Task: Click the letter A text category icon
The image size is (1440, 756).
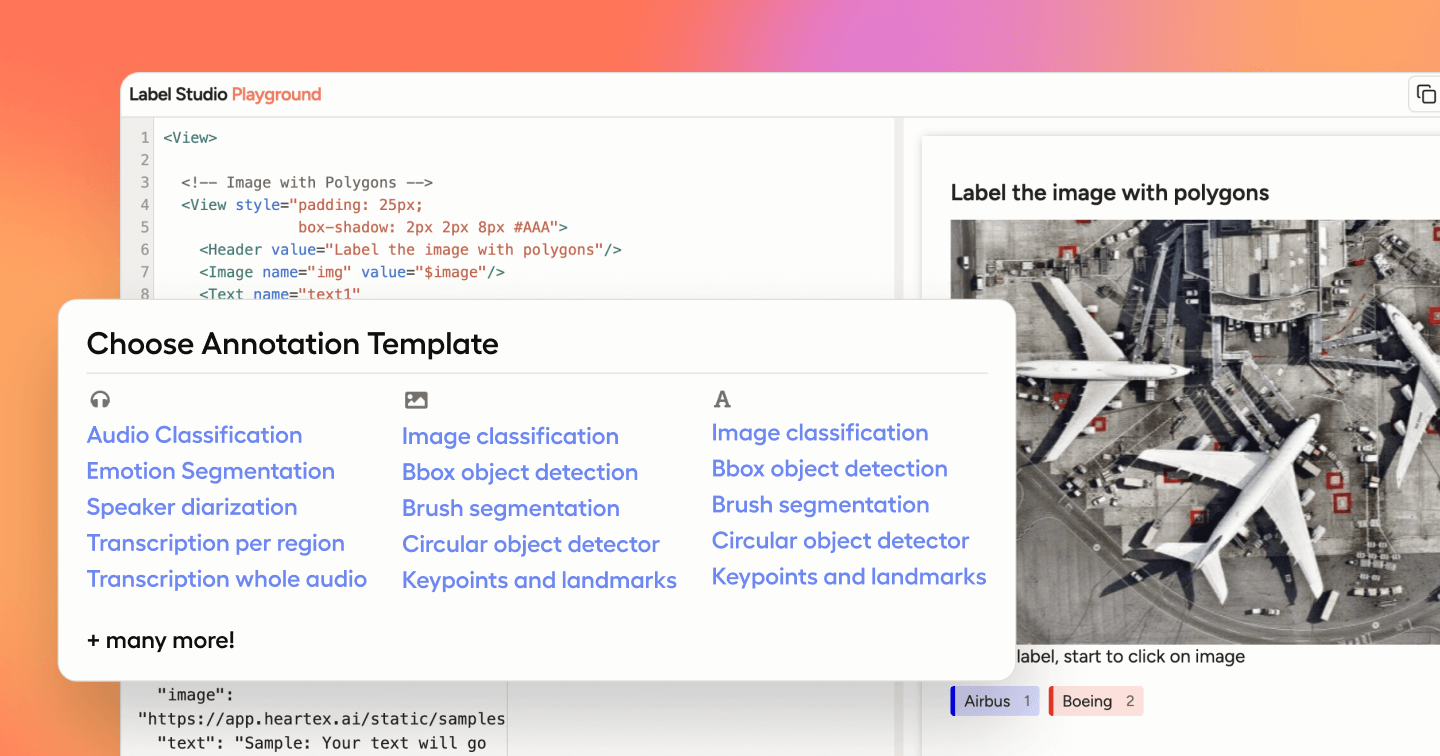Action: (722, 400)
